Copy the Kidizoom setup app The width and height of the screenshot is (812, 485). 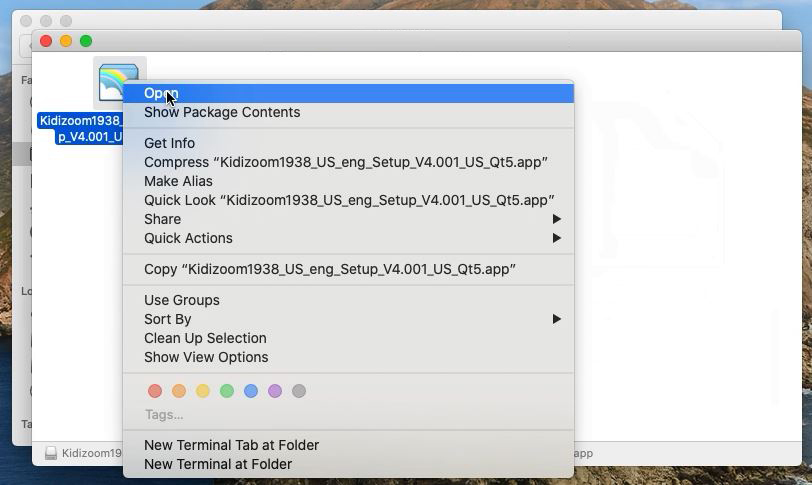point(329,269)
